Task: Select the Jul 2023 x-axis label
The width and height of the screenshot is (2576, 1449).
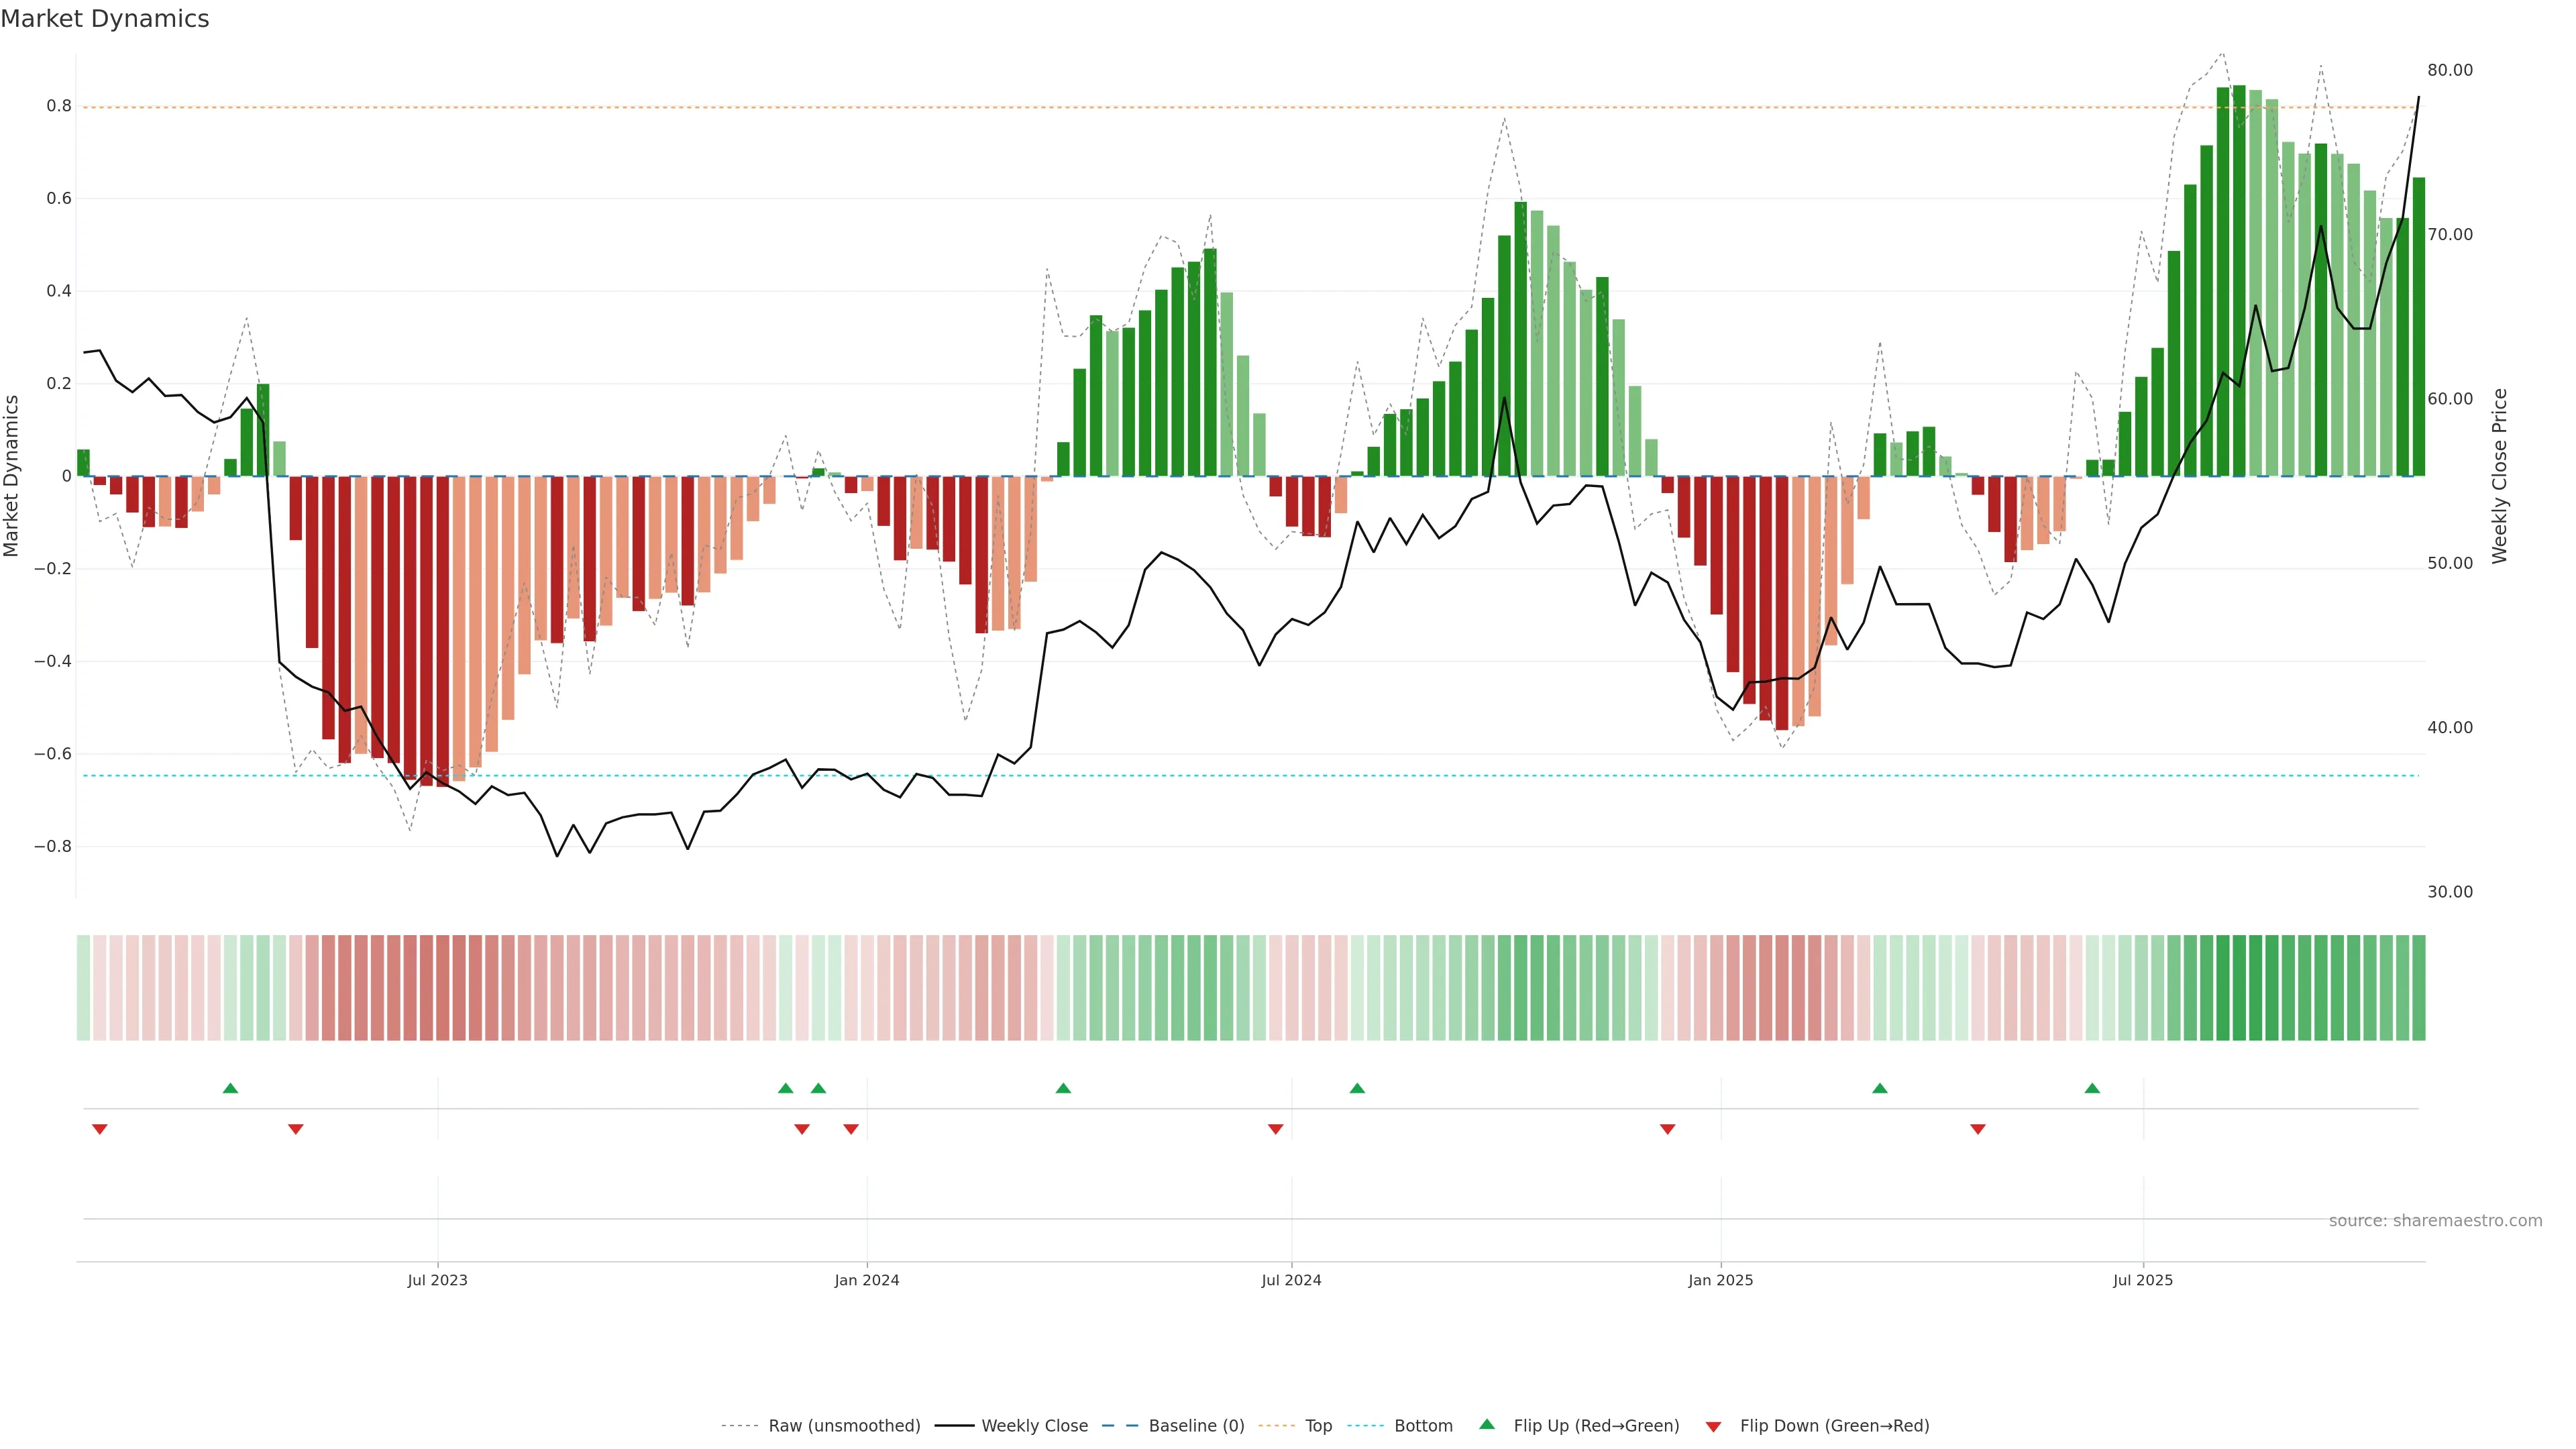Action: tap(437, 1280)
